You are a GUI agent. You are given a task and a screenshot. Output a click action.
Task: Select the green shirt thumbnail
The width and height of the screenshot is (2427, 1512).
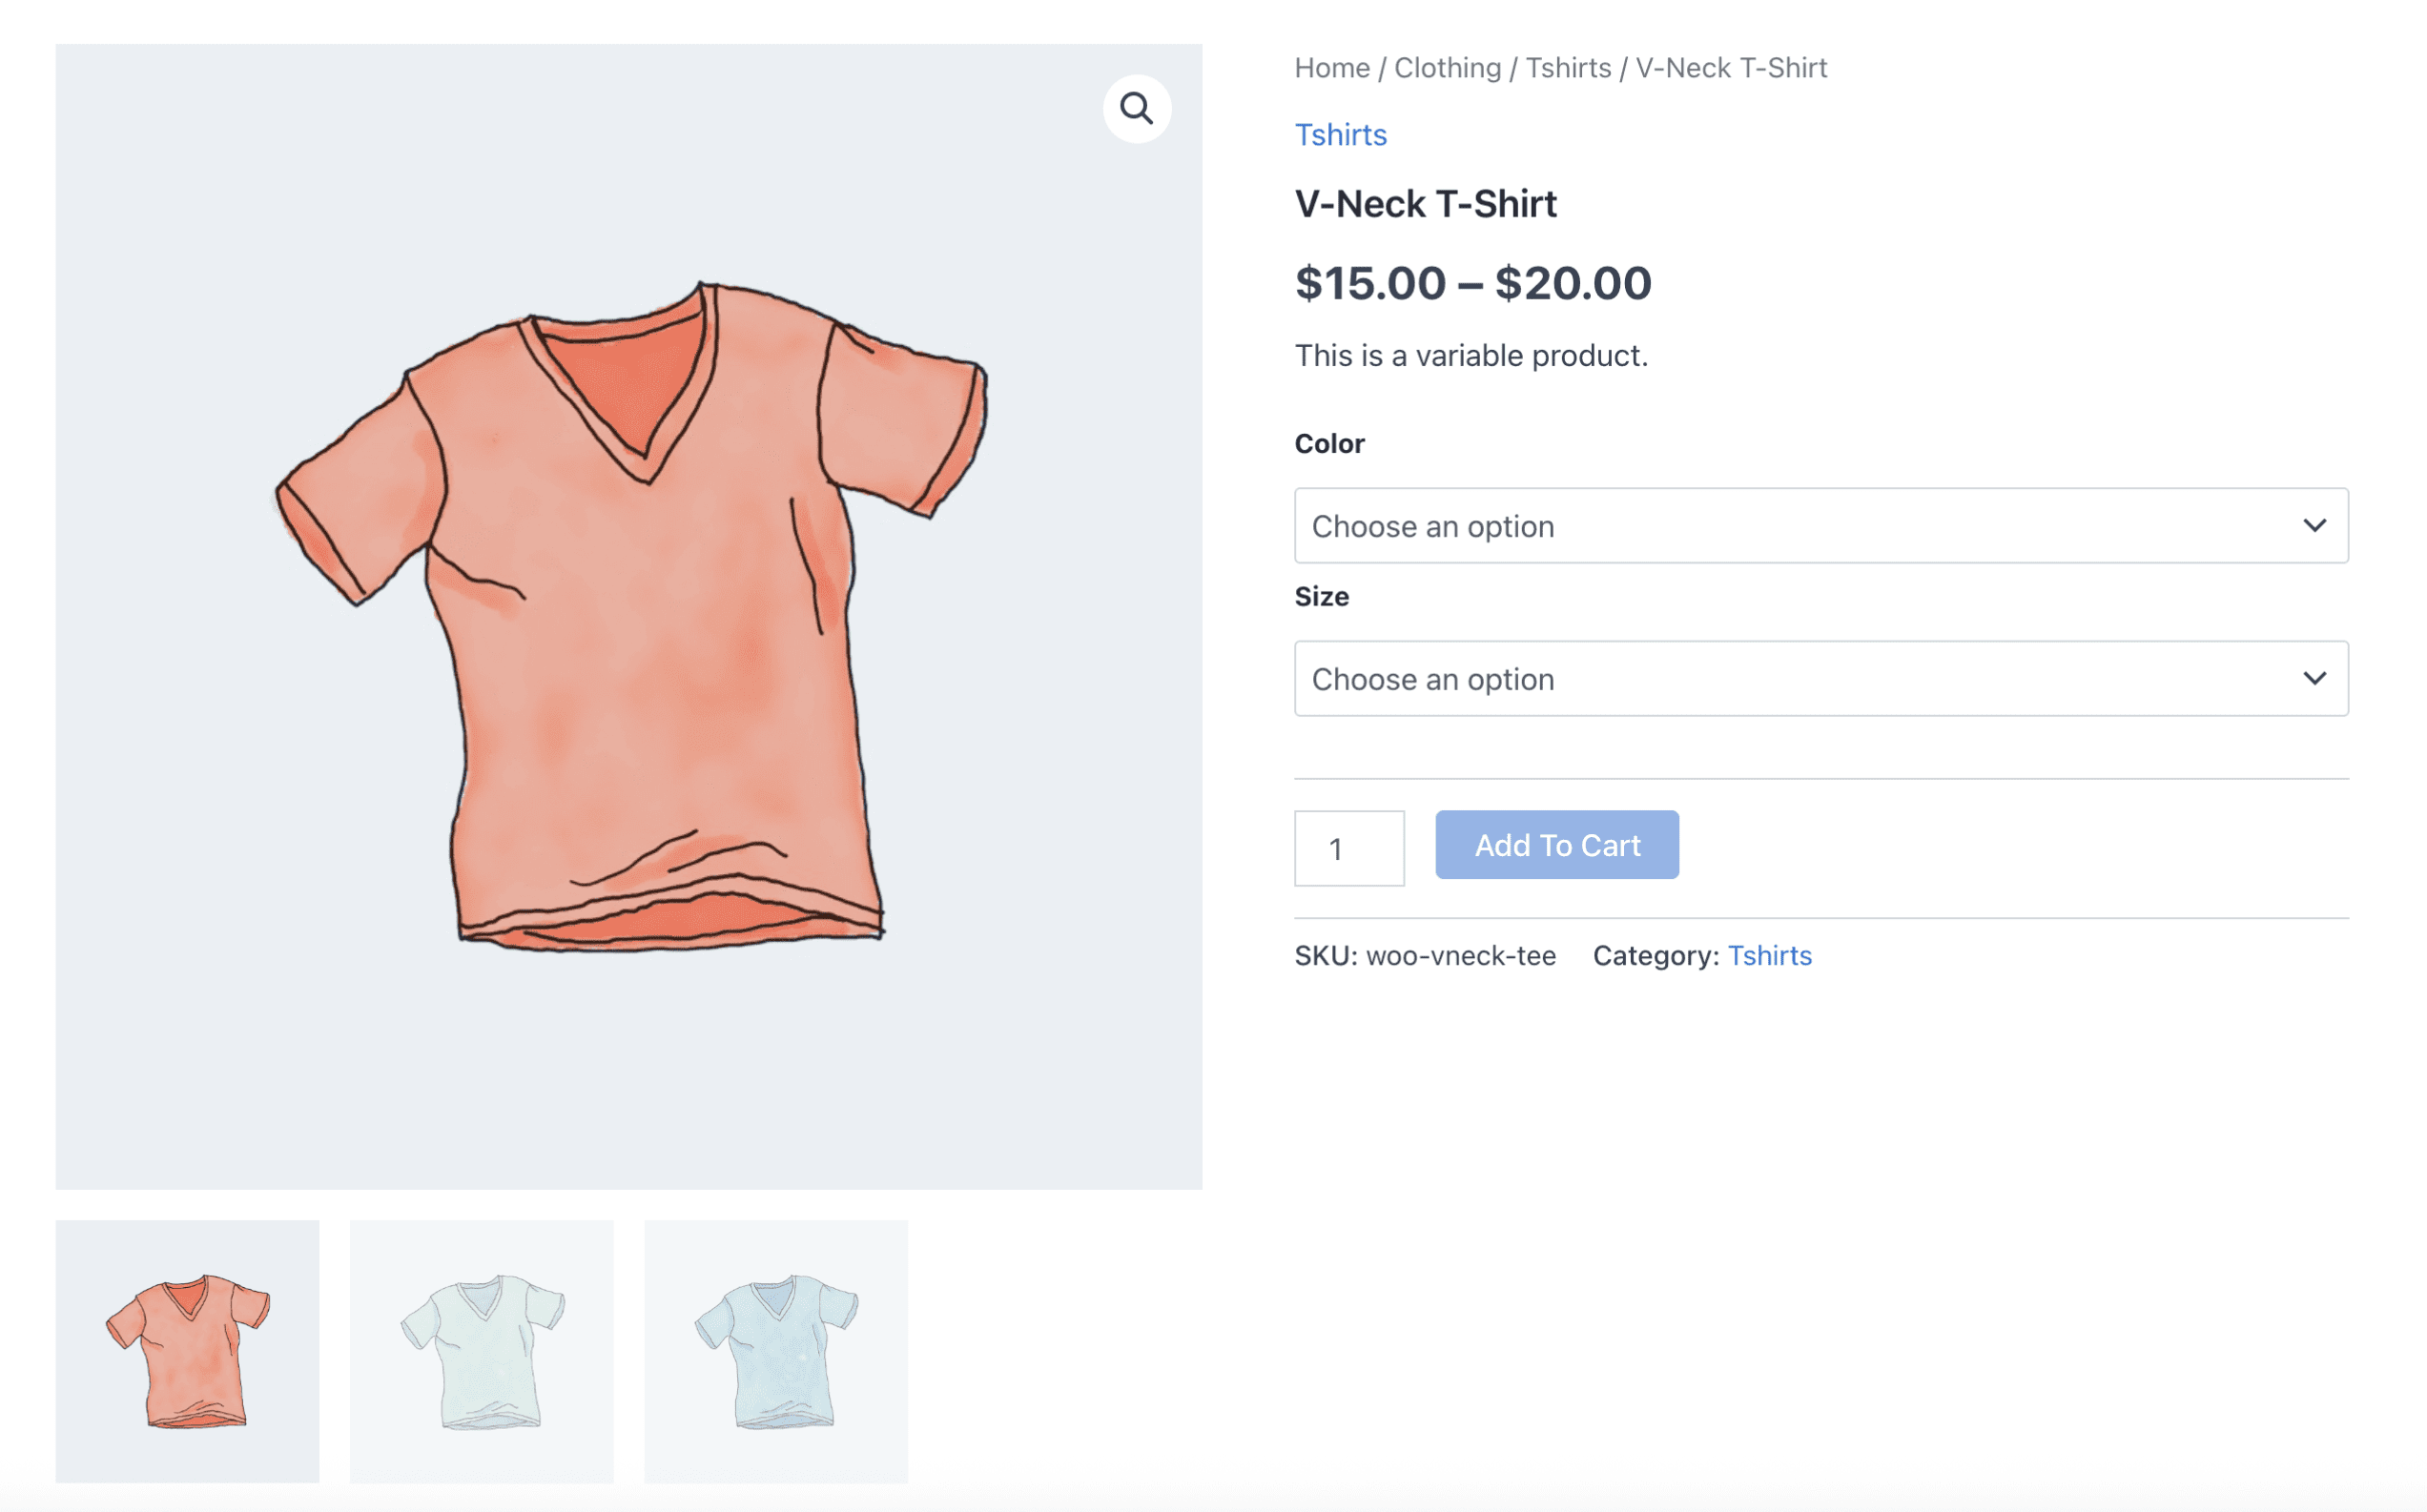click(x=481, y=1352)
